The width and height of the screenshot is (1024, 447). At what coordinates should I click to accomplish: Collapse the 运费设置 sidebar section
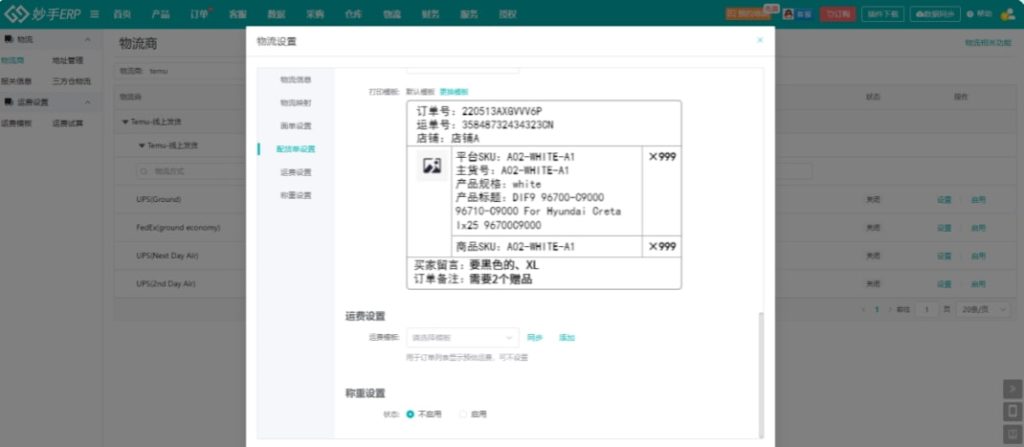(x=88, y=103)
